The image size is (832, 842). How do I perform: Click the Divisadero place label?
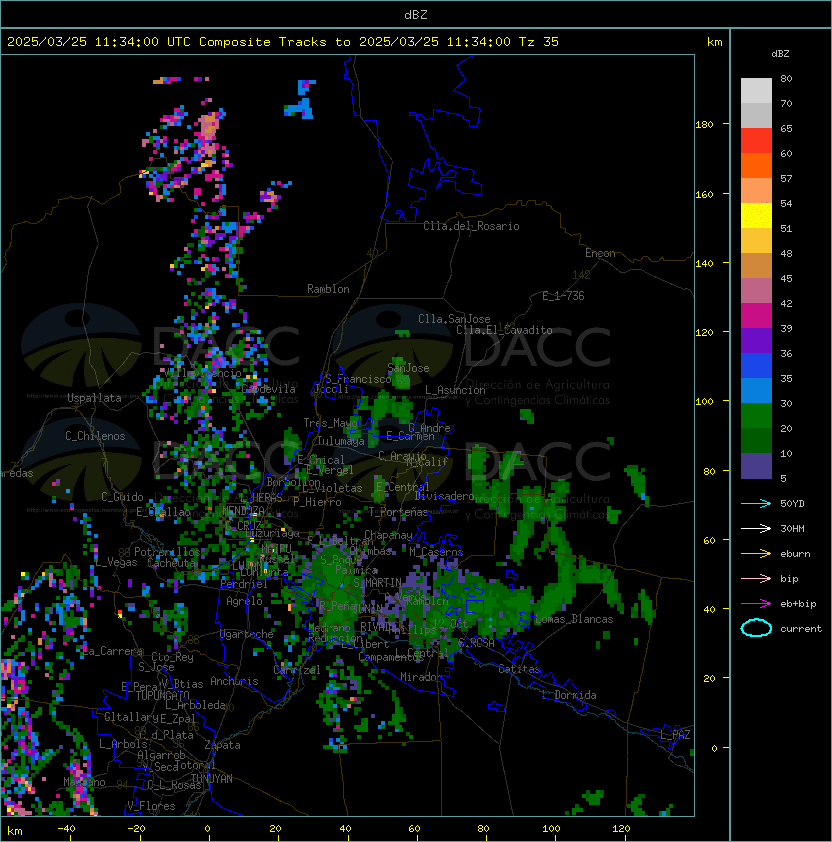point(444,496)
